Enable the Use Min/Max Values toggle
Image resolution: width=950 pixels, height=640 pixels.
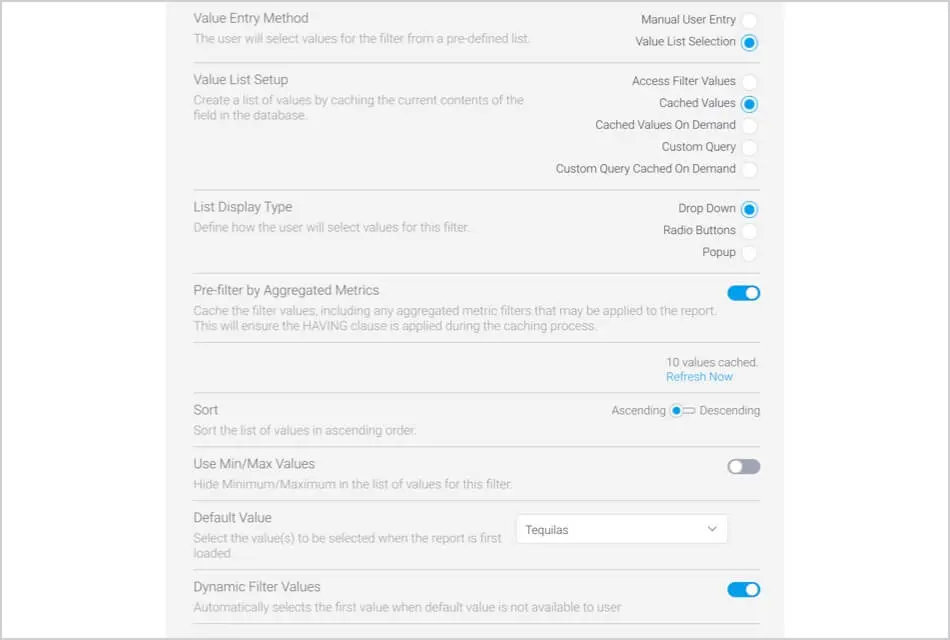click(x=743, y=466)
